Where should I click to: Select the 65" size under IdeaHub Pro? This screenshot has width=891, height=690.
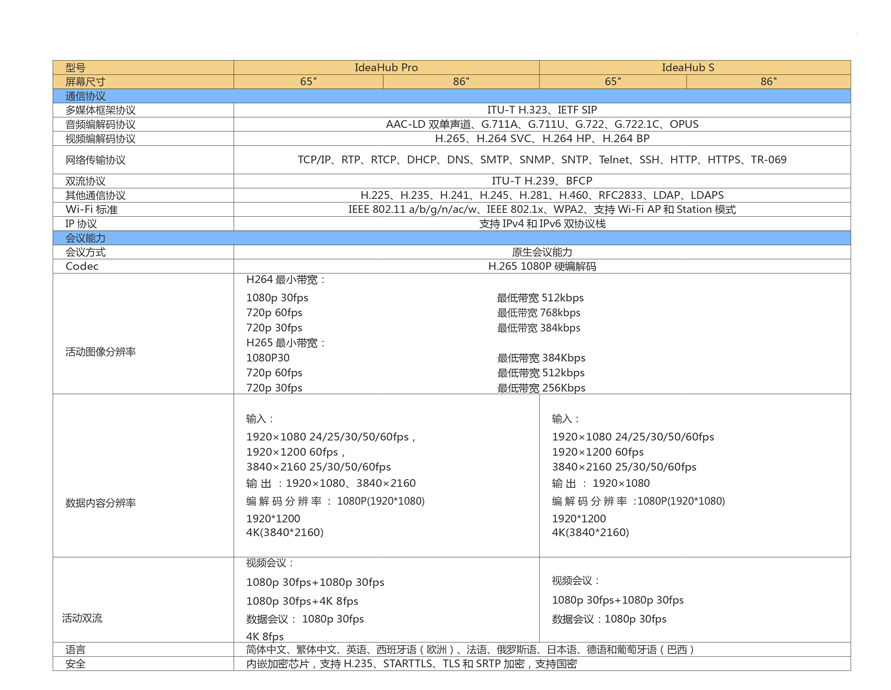pos(308,82)
